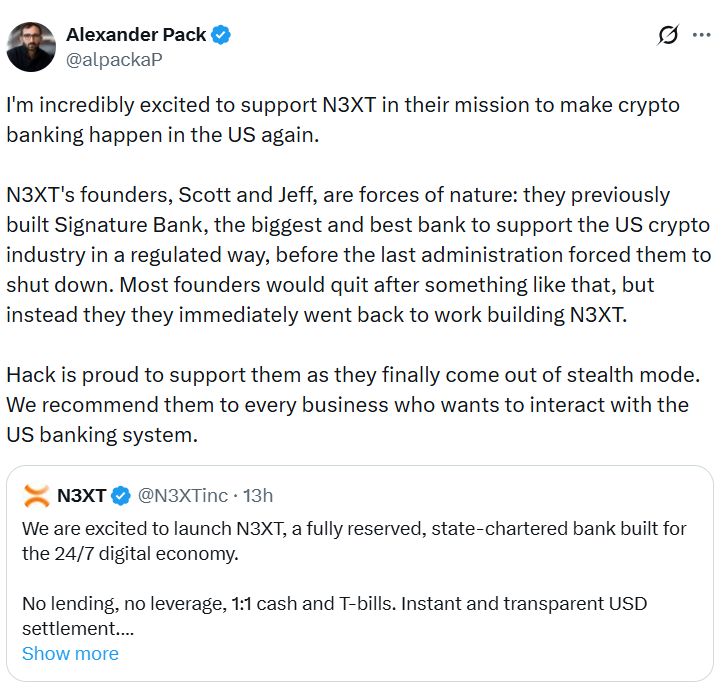The height and width of the screenshot is (695, 721).
Task: Open the @alpackaP handle link
Action: (114, 59)
